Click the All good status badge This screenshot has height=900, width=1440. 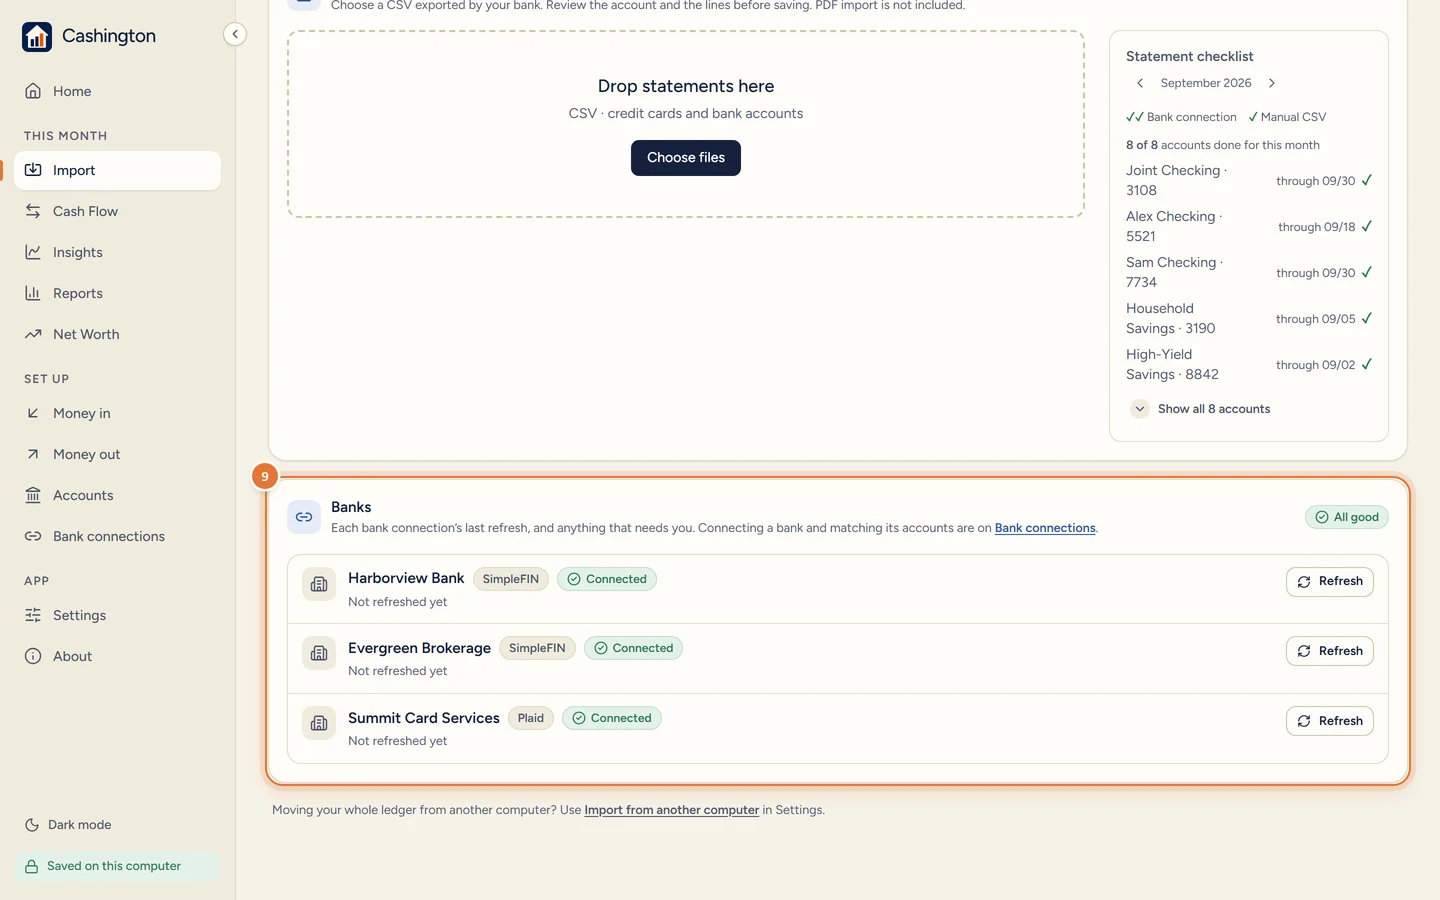(1347, 517)
